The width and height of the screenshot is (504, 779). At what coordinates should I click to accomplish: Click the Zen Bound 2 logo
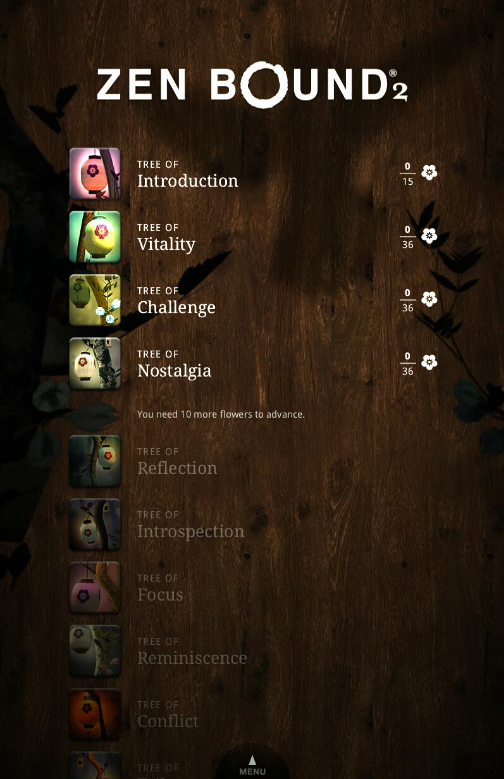click(x=252, y=84)
